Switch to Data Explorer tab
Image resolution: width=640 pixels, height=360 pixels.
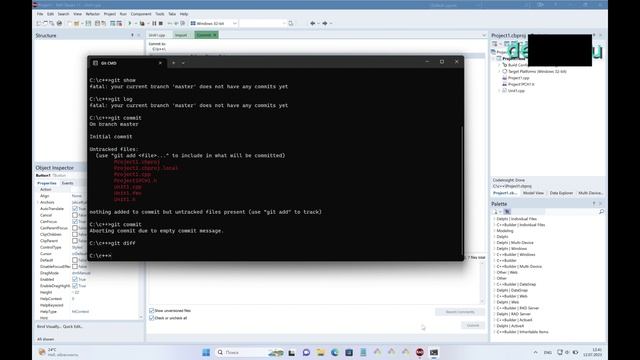pos(561,193)
